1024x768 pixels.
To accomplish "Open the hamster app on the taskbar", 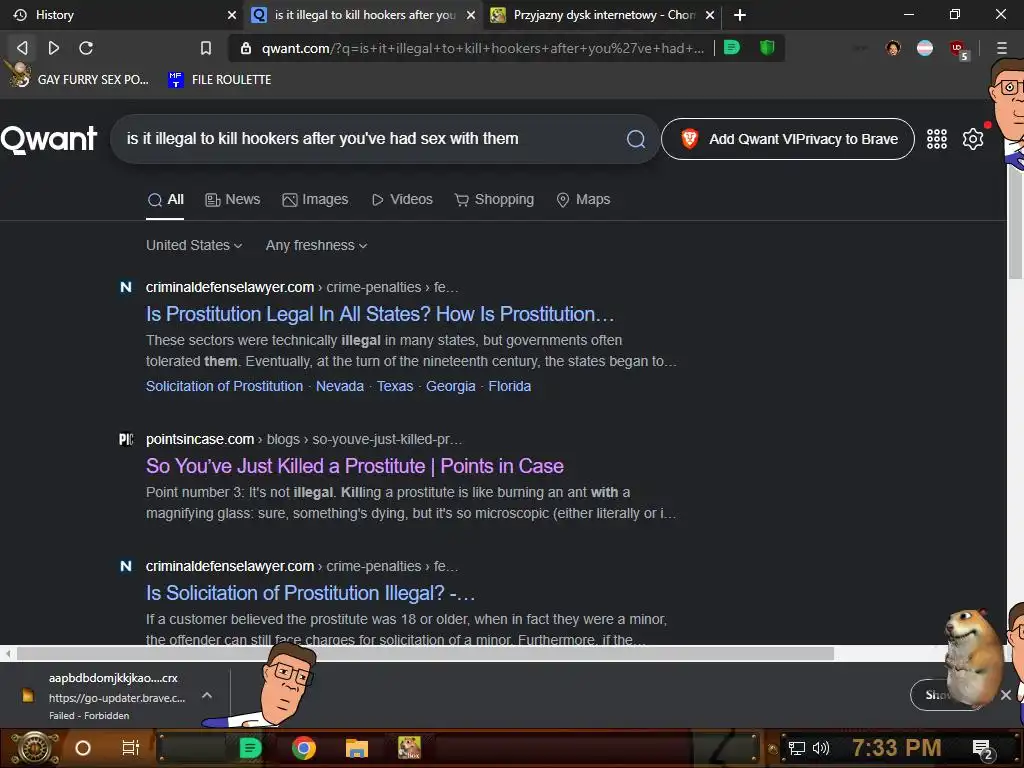I will 409,748.
